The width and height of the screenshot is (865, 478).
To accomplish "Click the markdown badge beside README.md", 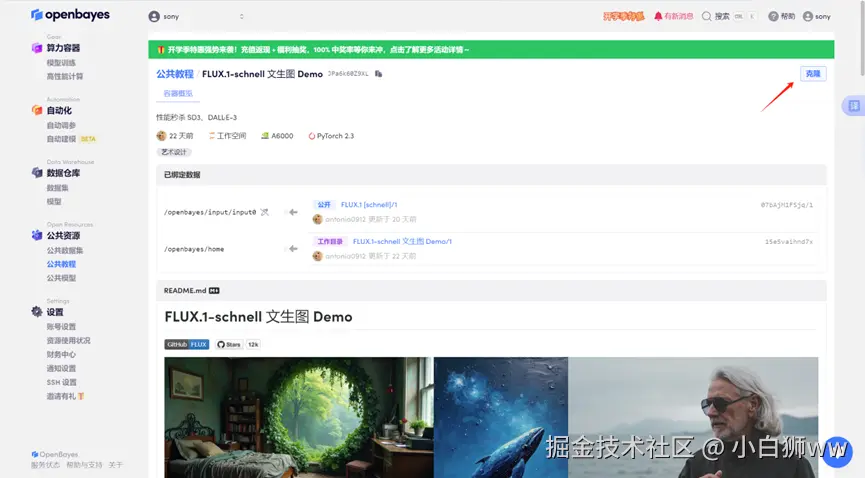I will click(x=214, y=290).
